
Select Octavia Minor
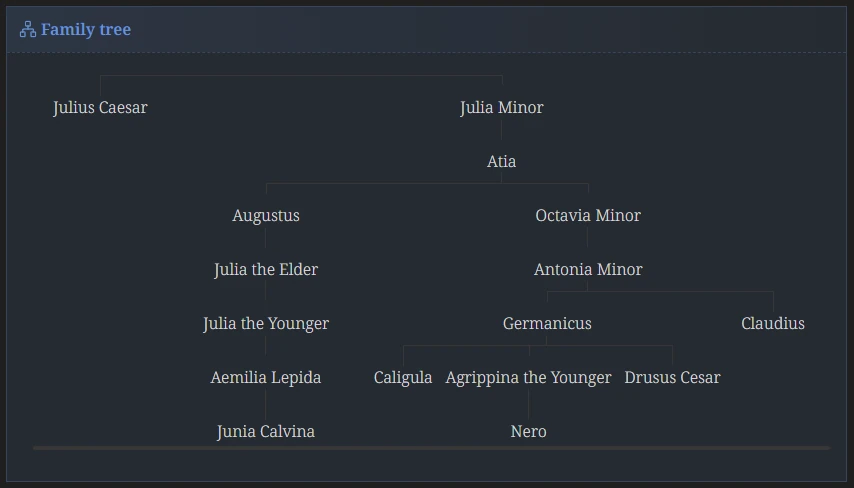tap(588, 215)
